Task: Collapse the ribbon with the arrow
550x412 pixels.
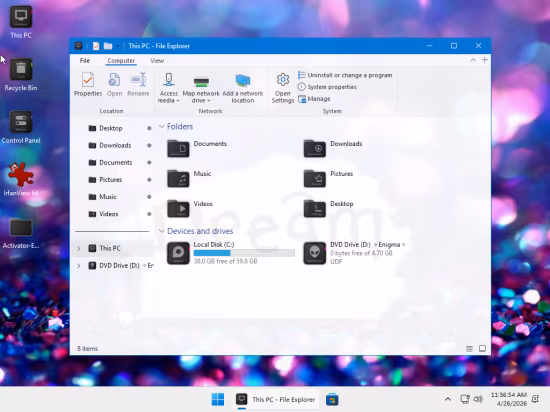Action: (x=473, y=60)
